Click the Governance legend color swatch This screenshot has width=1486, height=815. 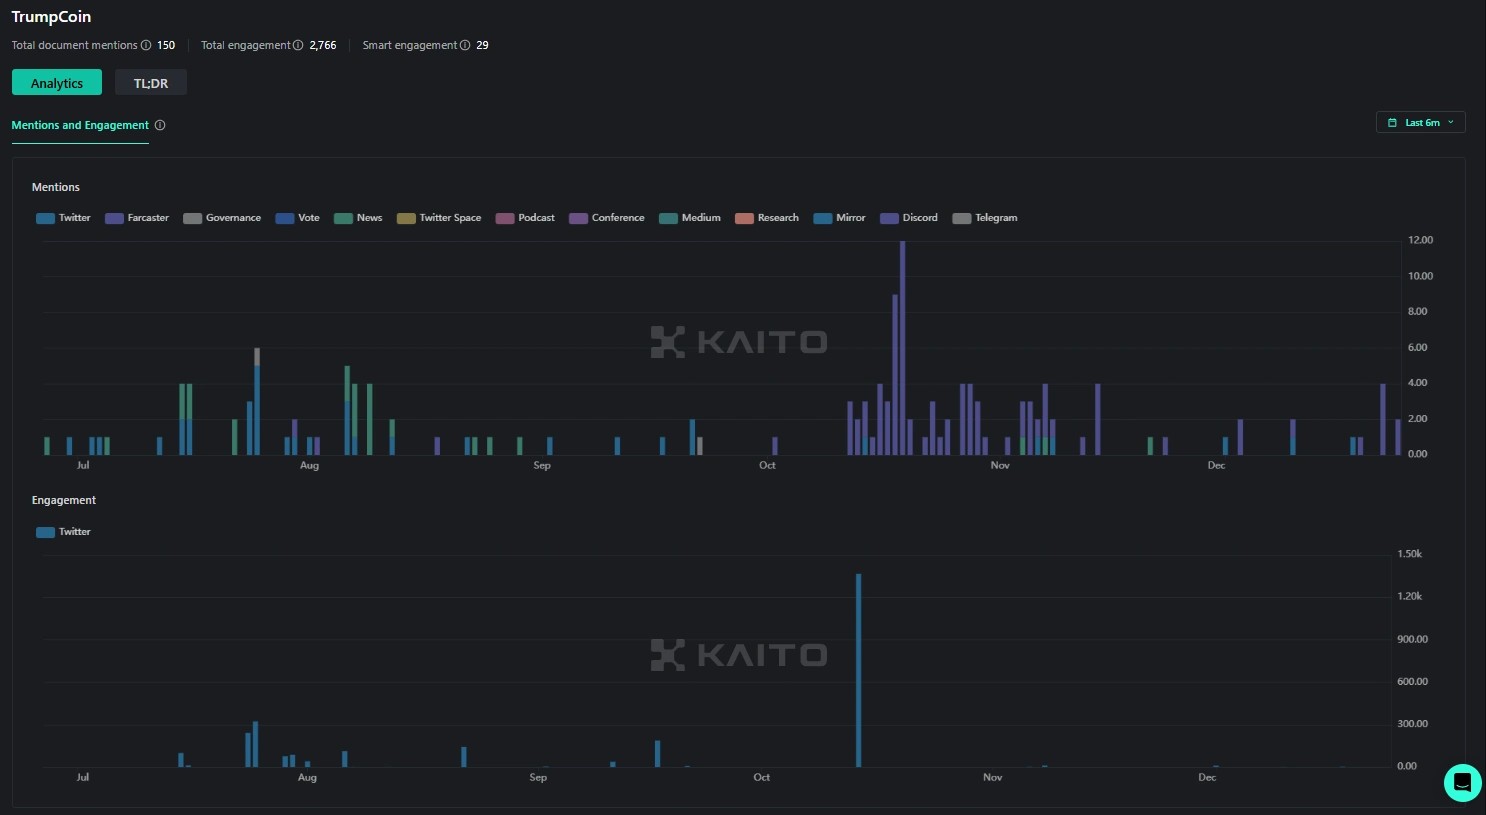point(192,218)
